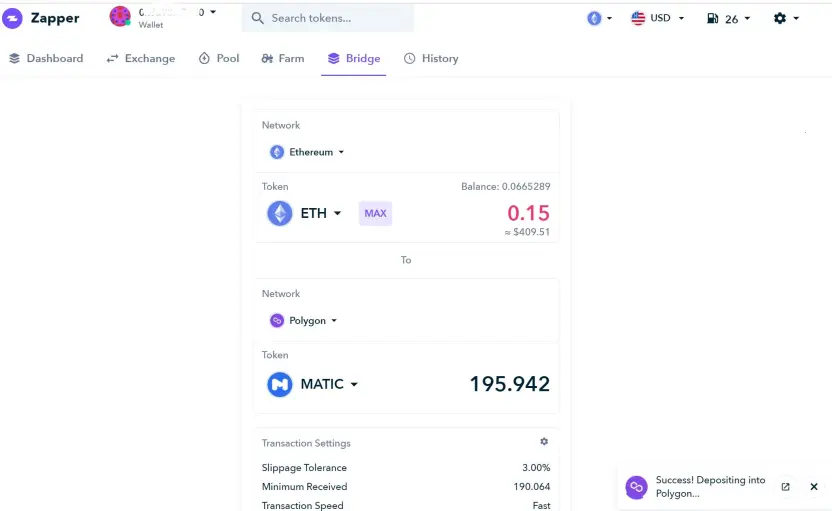Select the Bridge tab
This screenshot has height=511, width=832.
(353, 58)
